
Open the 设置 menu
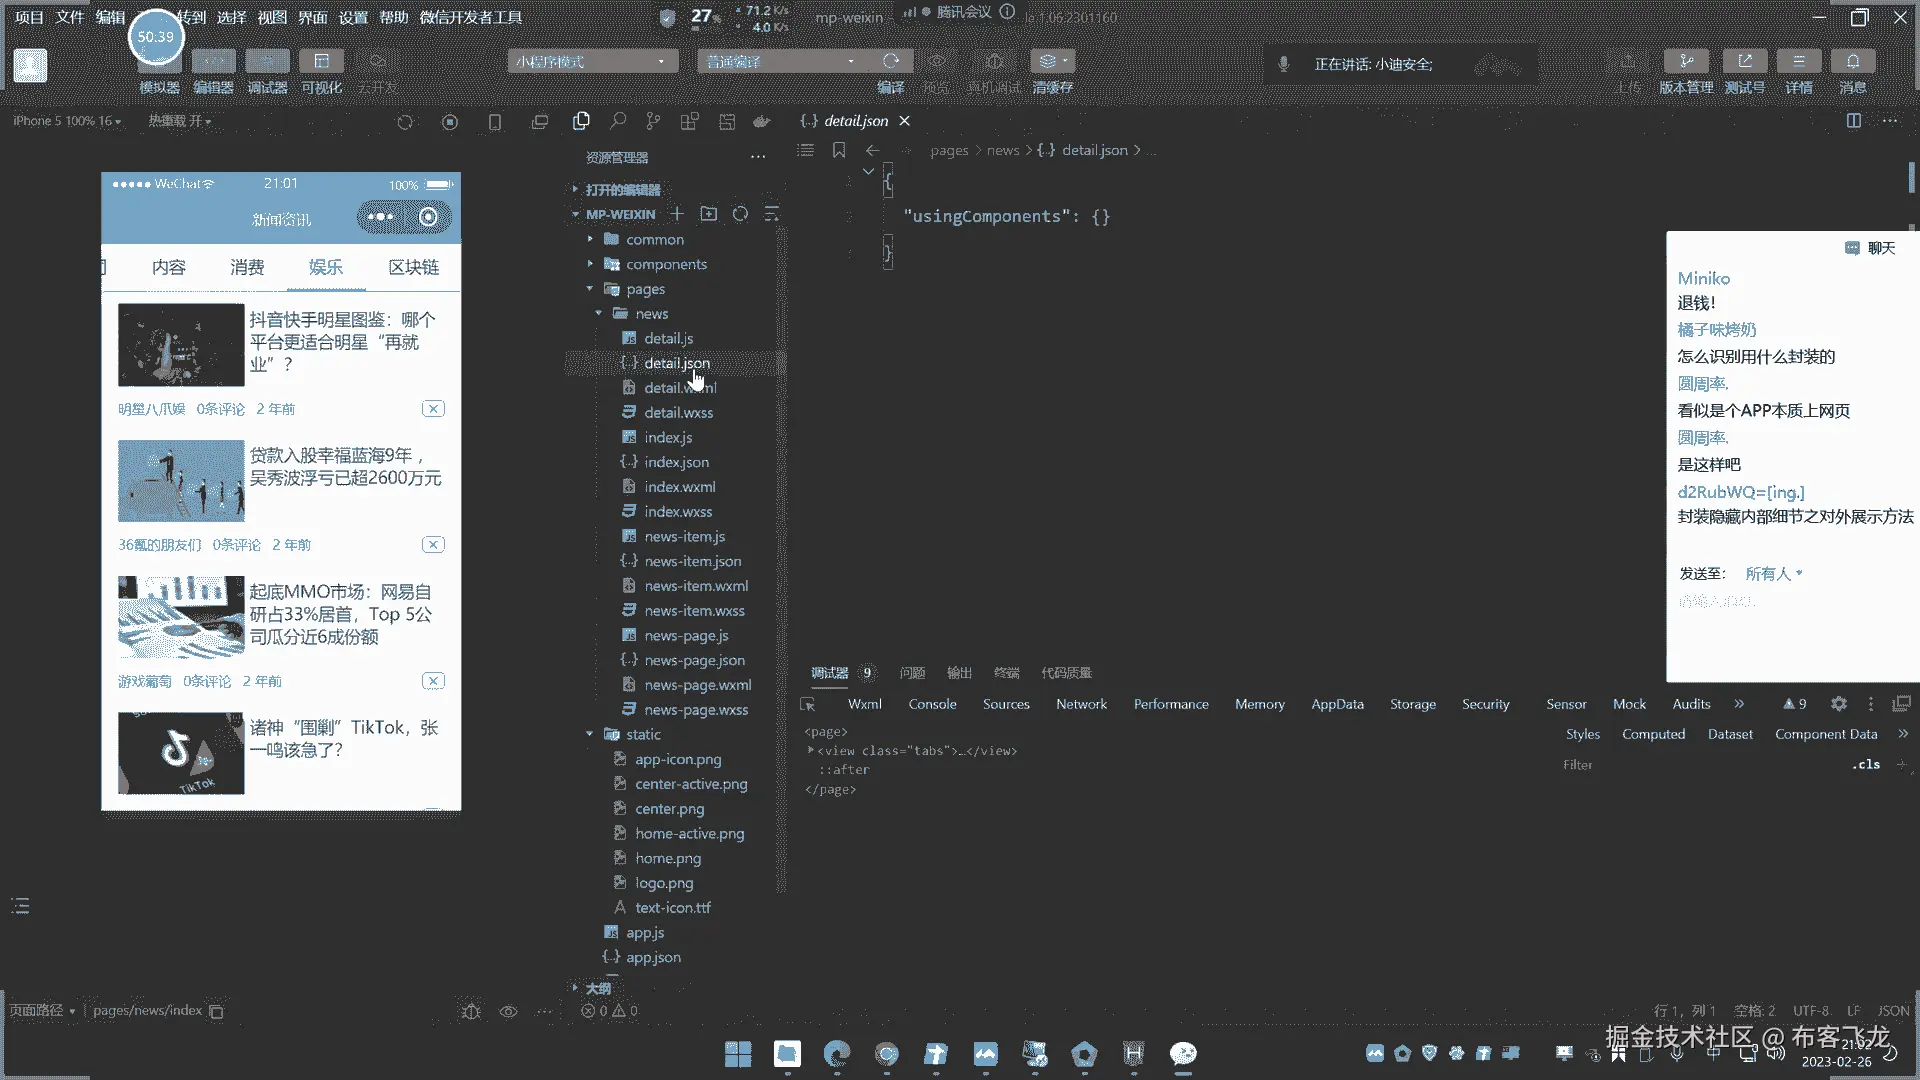tap(353, 17)
